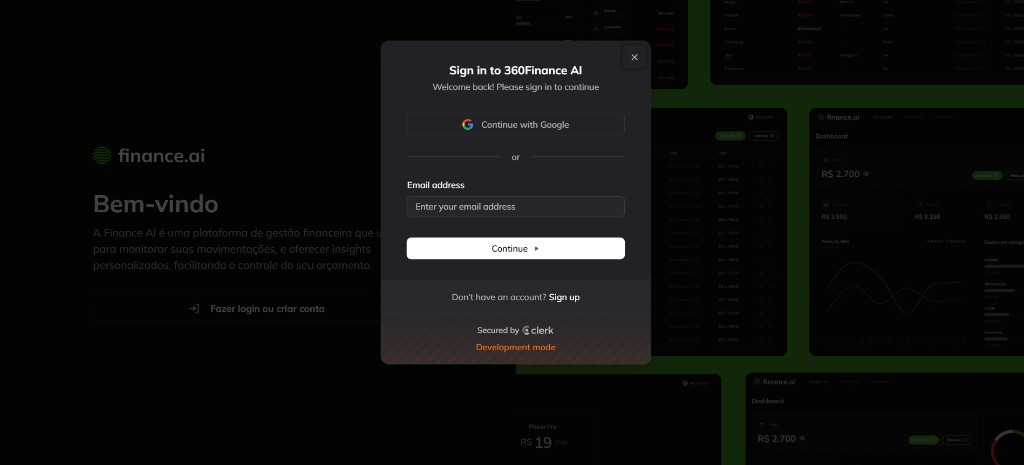Click the Welcome back subtitle text
This screenshot has height=465, width=1024.
click(515, 87)
